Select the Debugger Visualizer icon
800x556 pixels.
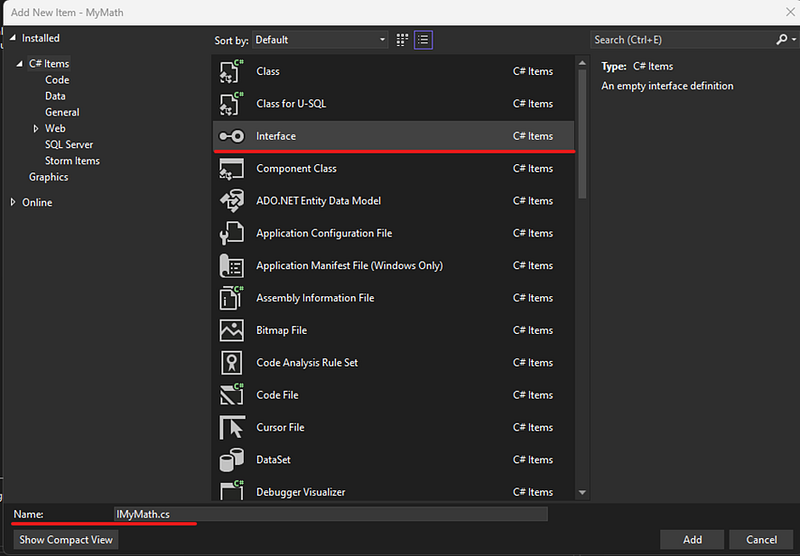(x=232, y=491)
